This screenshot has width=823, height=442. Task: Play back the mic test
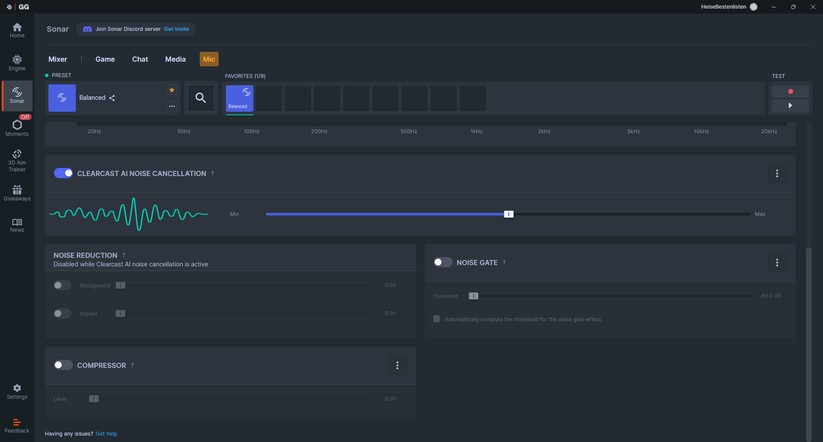click(x=790, y=106)
